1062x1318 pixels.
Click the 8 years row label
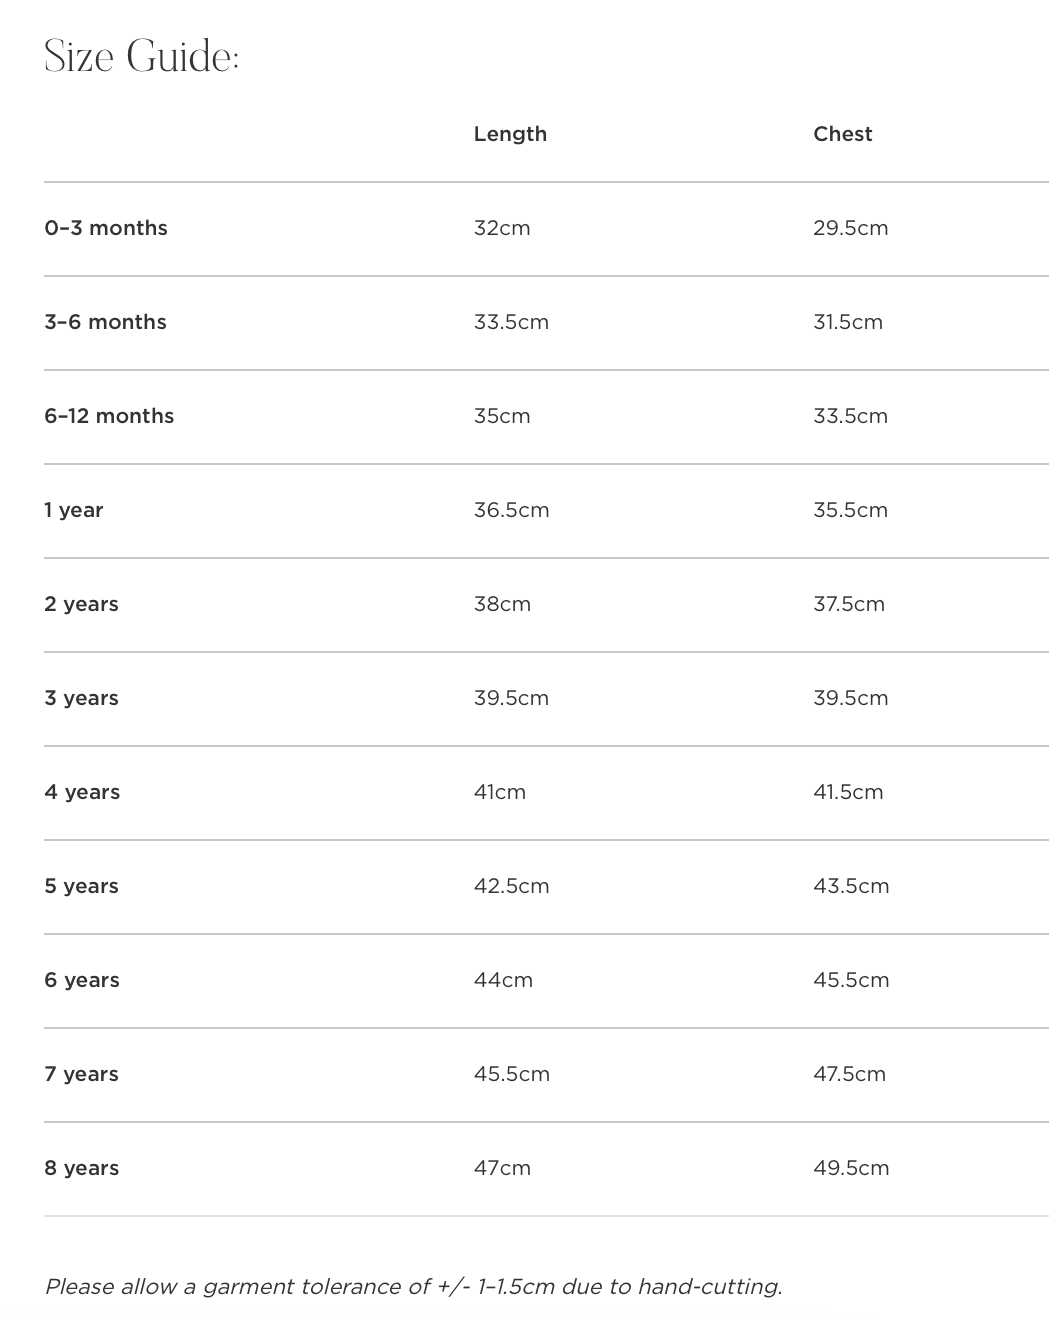click(x=81, y=1168)
